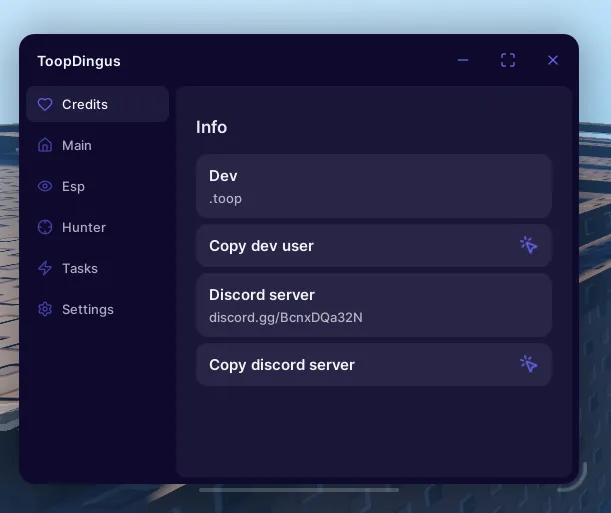
Task: Go to the Hunter tab
Action: click(x=97, y=227)
